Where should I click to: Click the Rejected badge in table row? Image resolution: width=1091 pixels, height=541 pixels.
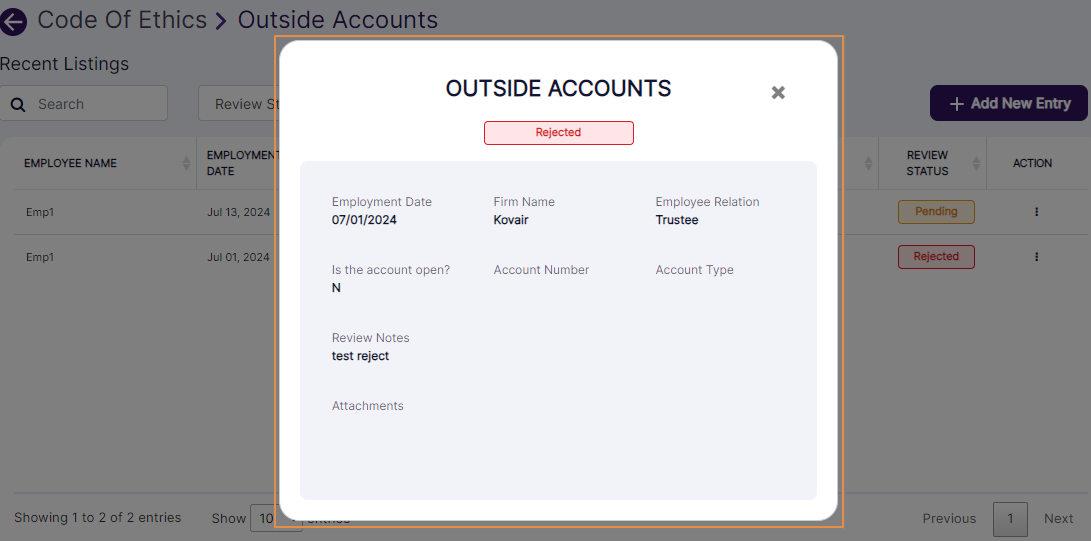point(936,257)
